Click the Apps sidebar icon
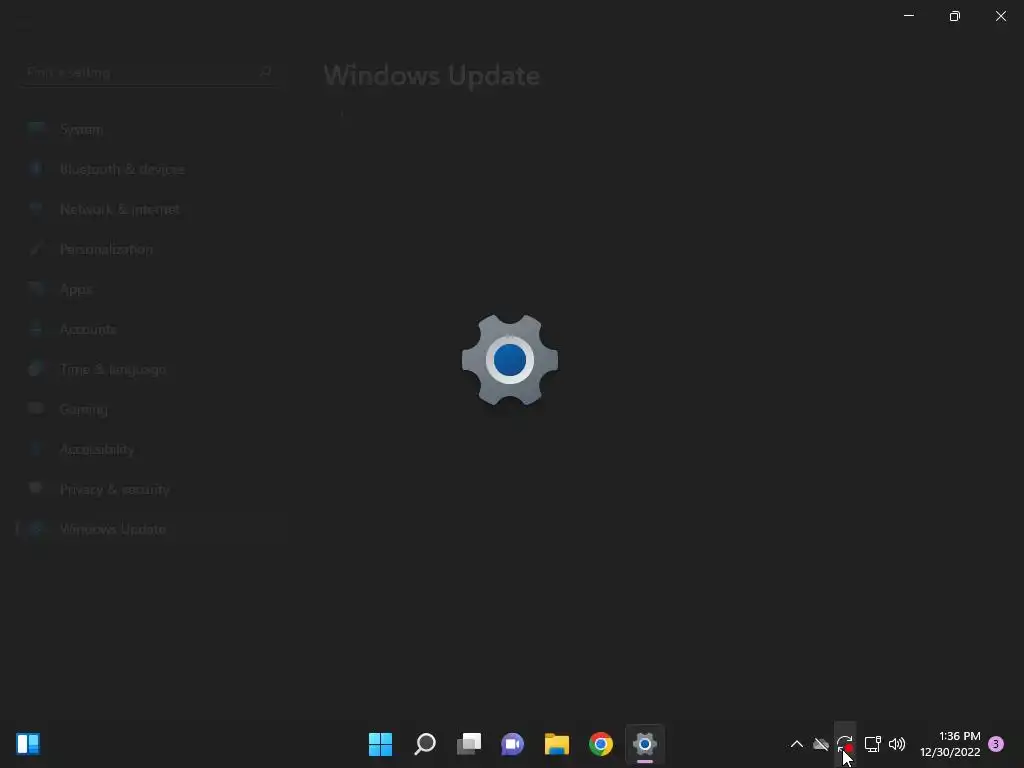Image resolution: width=1024 pixels, height=768 pixels. click(x=36, y=289)
